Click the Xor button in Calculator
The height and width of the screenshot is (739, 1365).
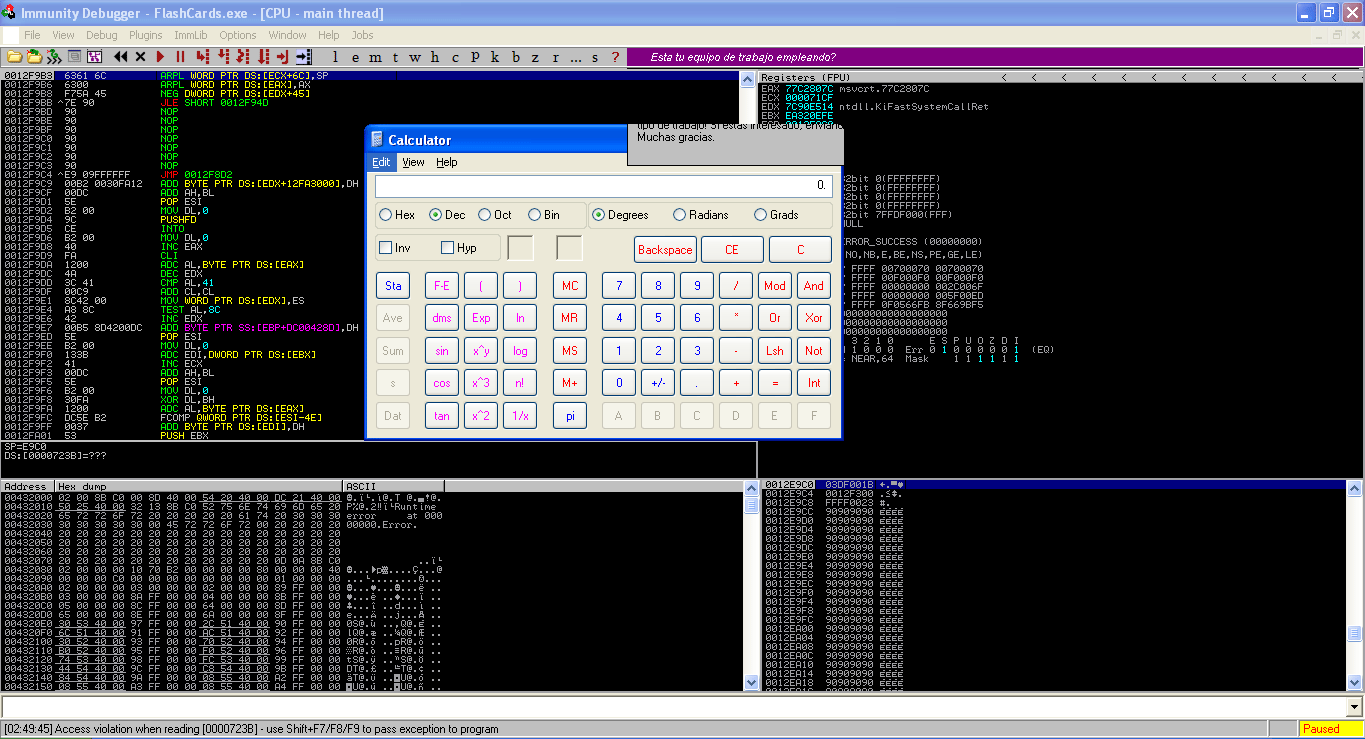point(814,318)
